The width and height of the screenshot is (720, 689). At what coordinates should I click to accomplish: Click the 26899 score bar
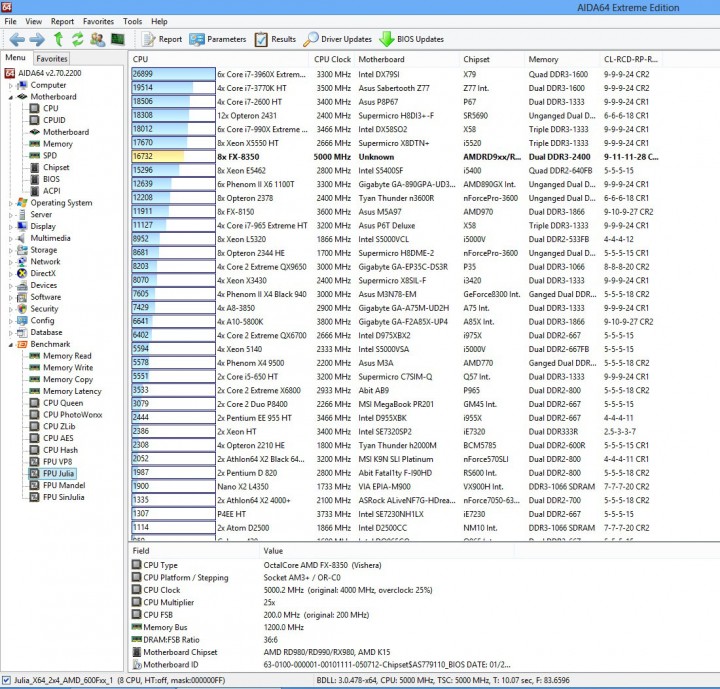click(x=173, y=74)
